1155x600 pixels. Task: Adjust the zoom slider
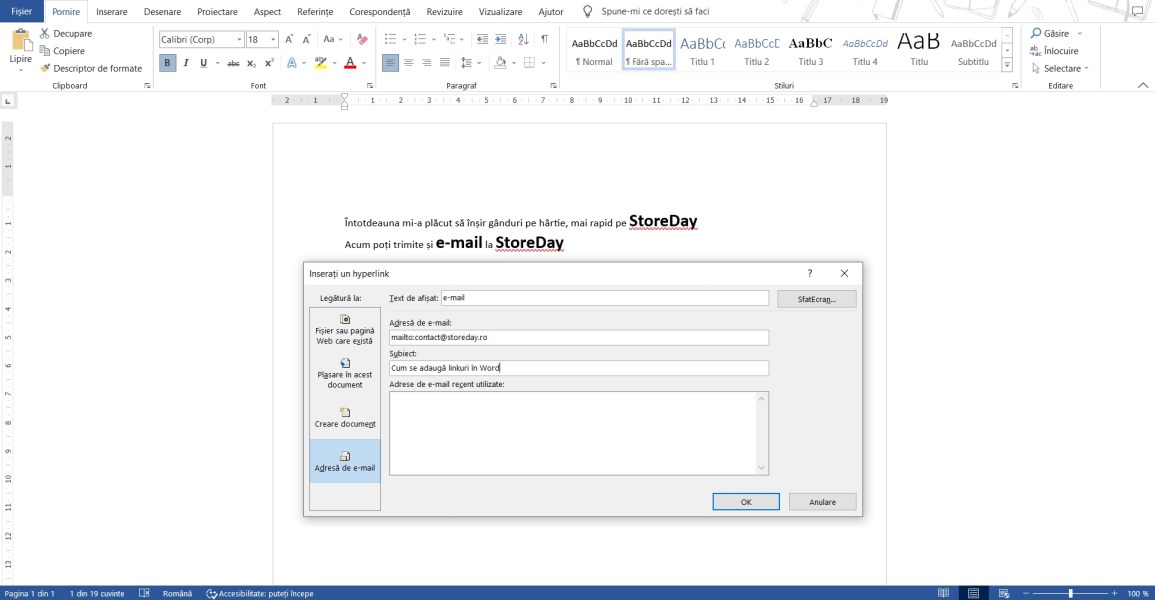point(1070,593)
